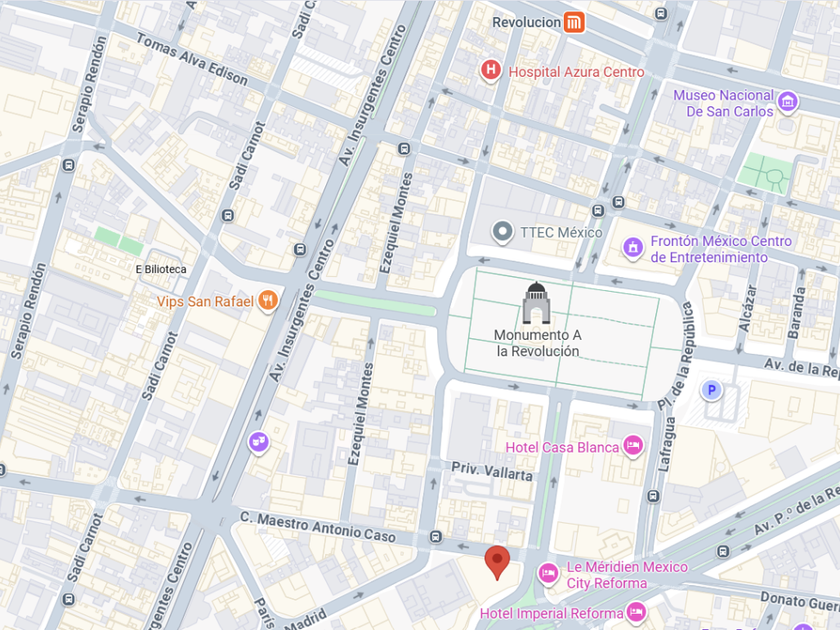Select the red dropped location pin
Image resolution: width=840 pixels, height=630 pixels.
[497, 562]
